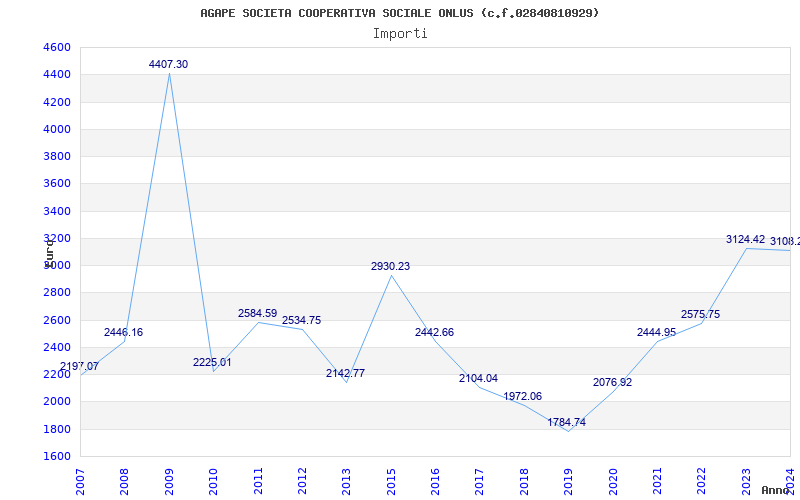
Task: Click the Anno x-axis title
Action: click(x=775, y=491)
